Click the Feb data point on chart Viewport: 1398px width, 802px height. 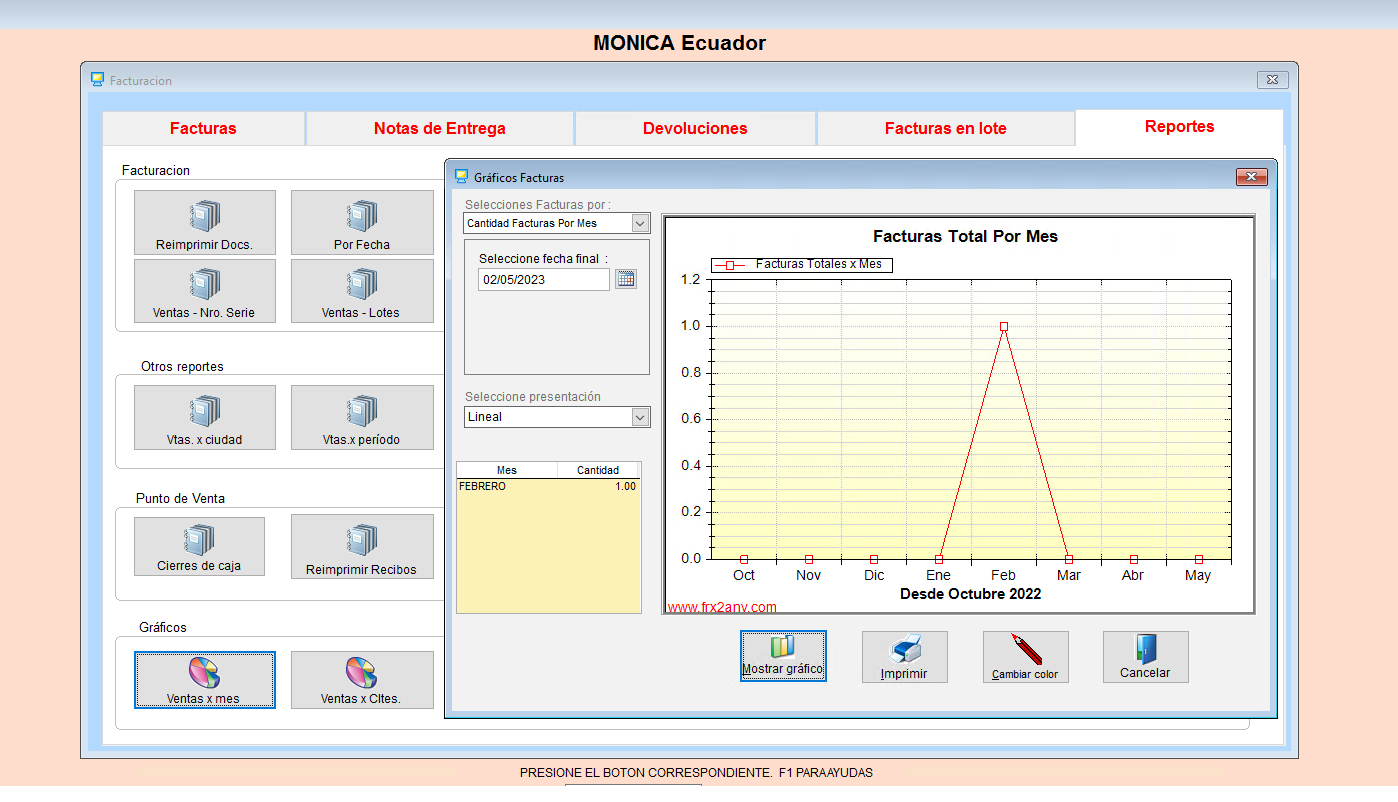click(x=1003, y=326)
